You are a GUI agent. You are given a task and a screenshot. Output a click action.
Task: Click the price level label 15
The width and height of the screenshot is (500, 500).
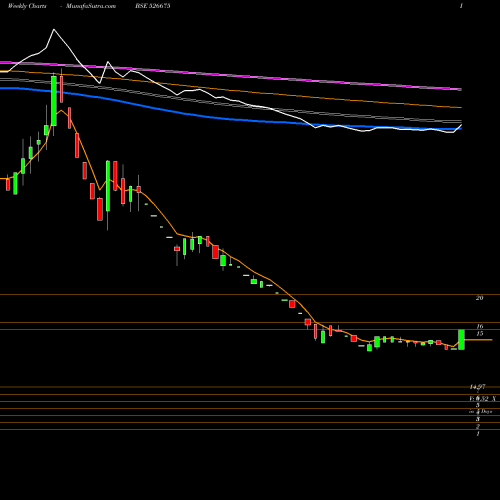coord(479,334)
